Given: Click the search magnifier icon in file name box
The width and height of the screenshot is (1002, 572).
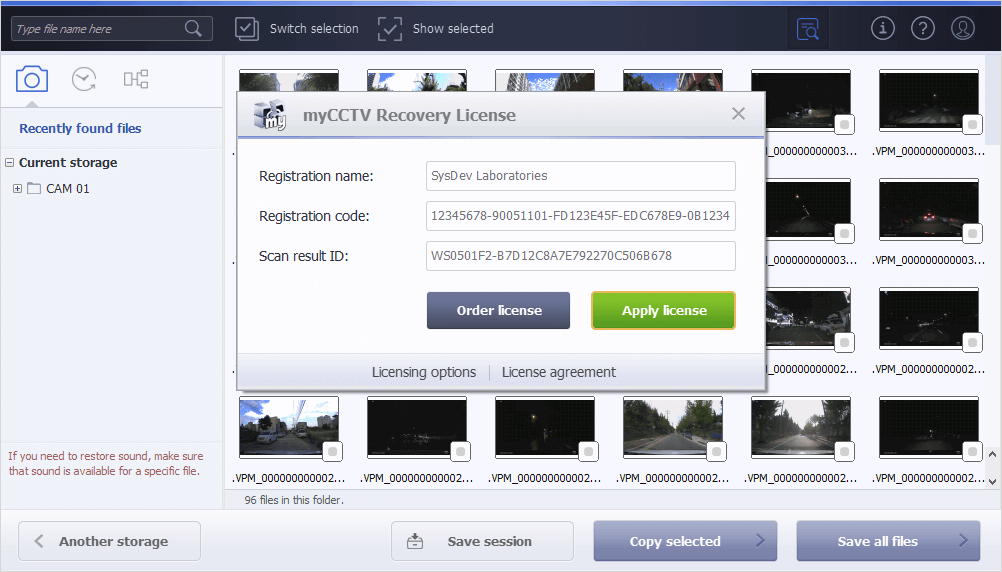Looking at the screenshot, I should [193, 28].
